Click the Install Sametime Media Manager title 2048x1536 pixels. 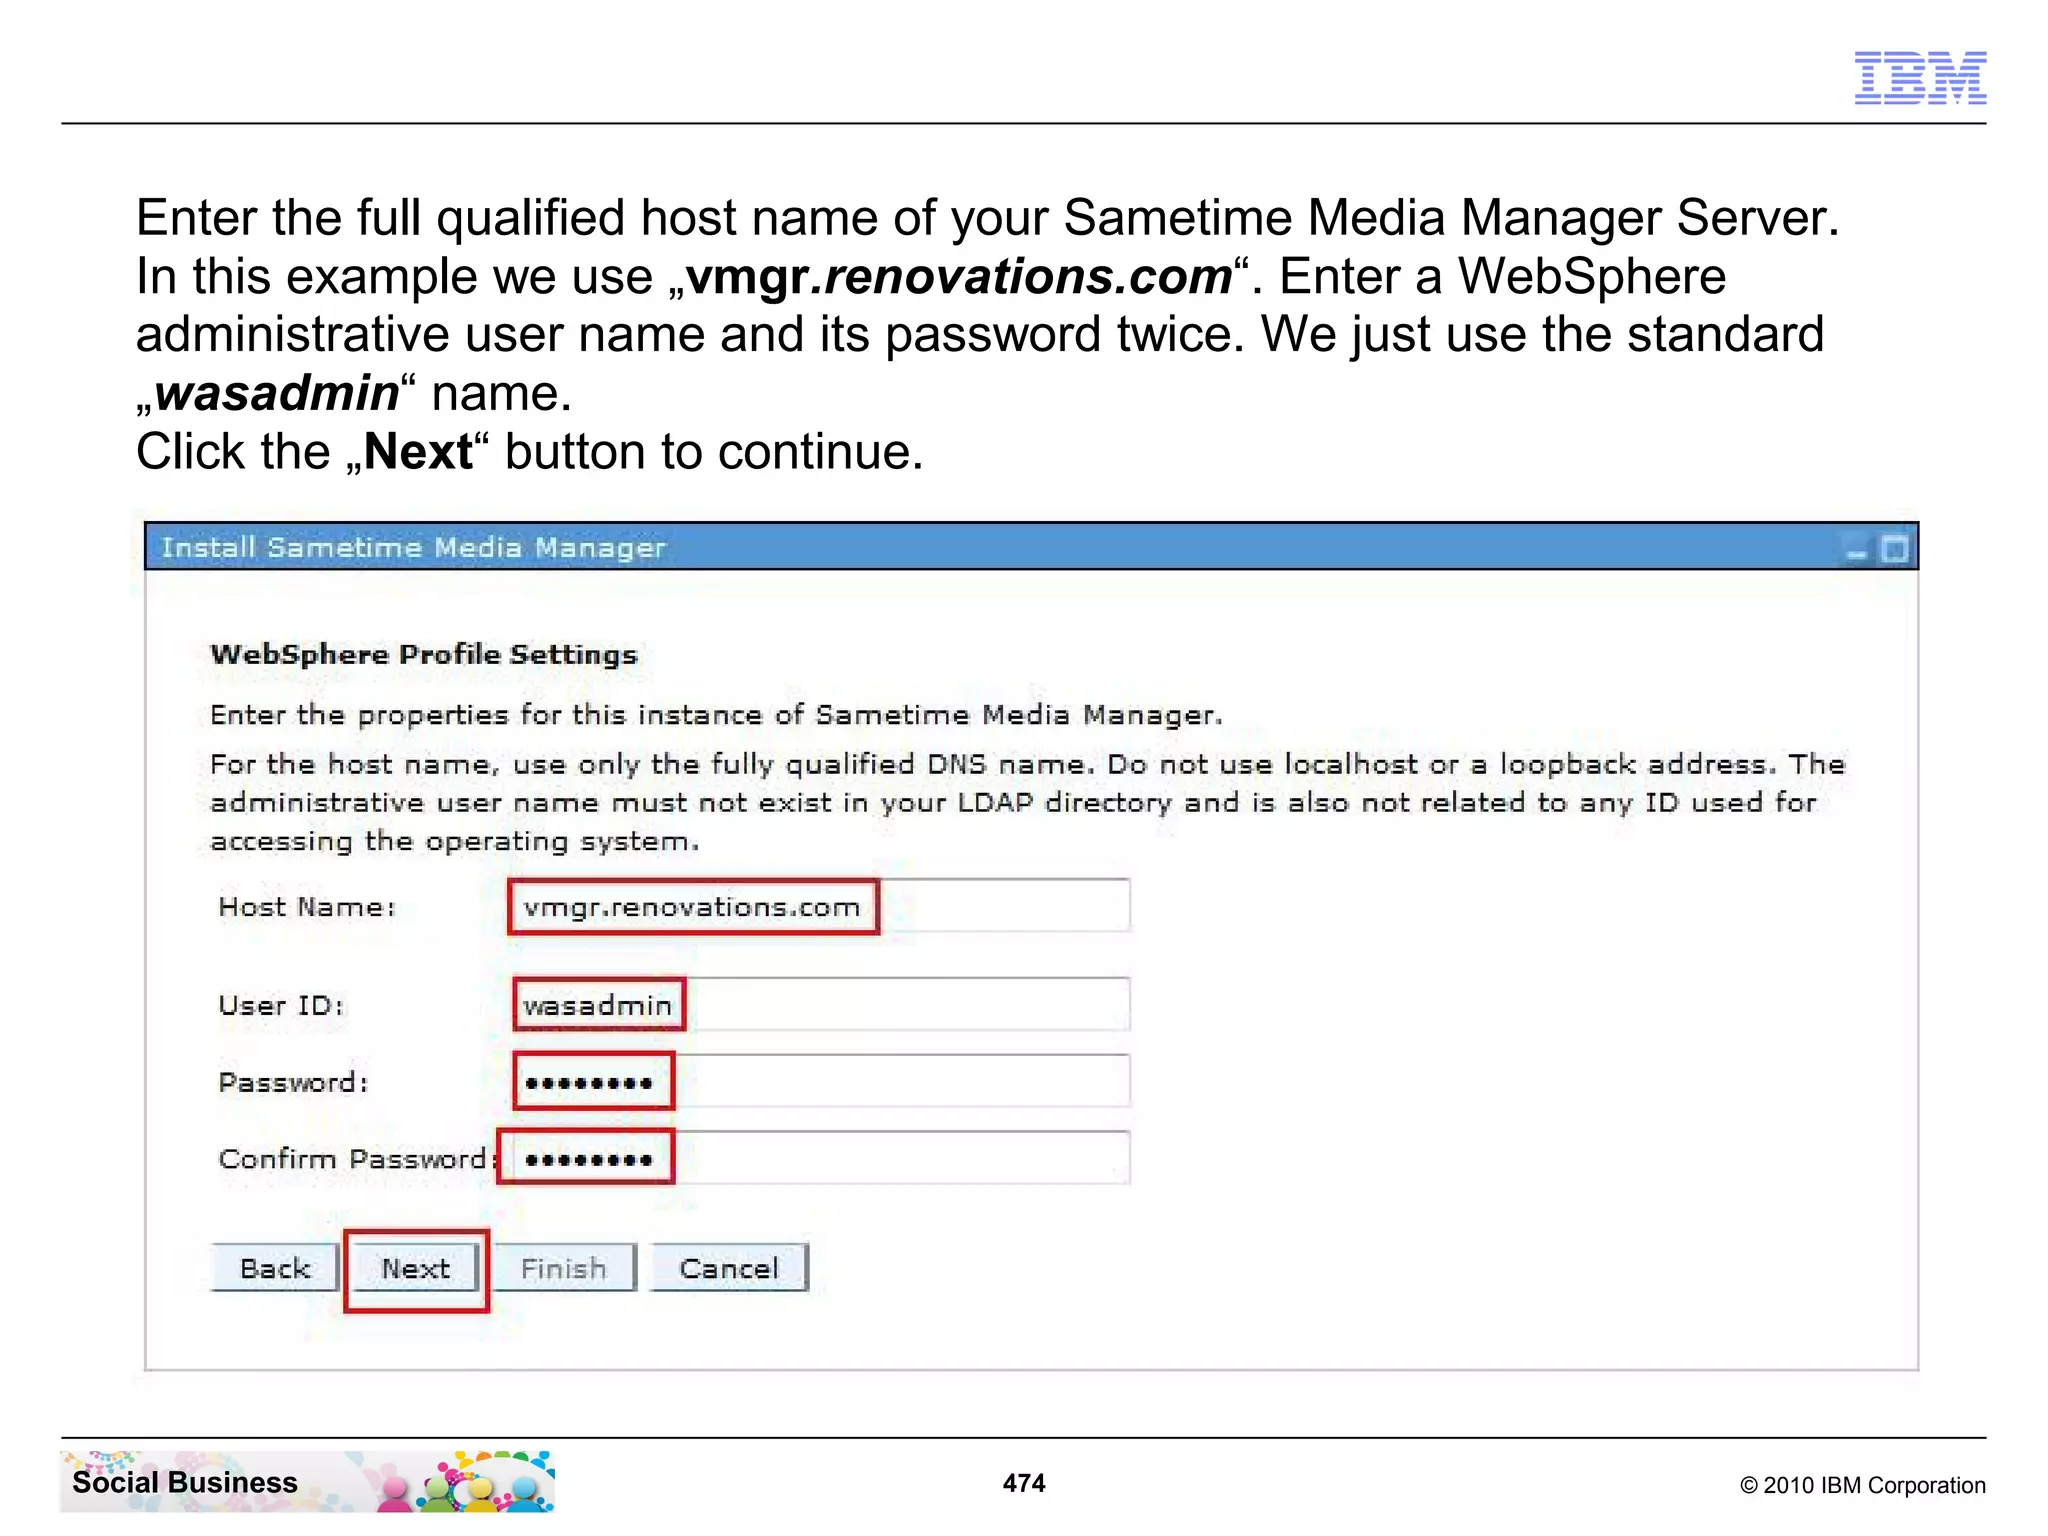pos(413,548)
